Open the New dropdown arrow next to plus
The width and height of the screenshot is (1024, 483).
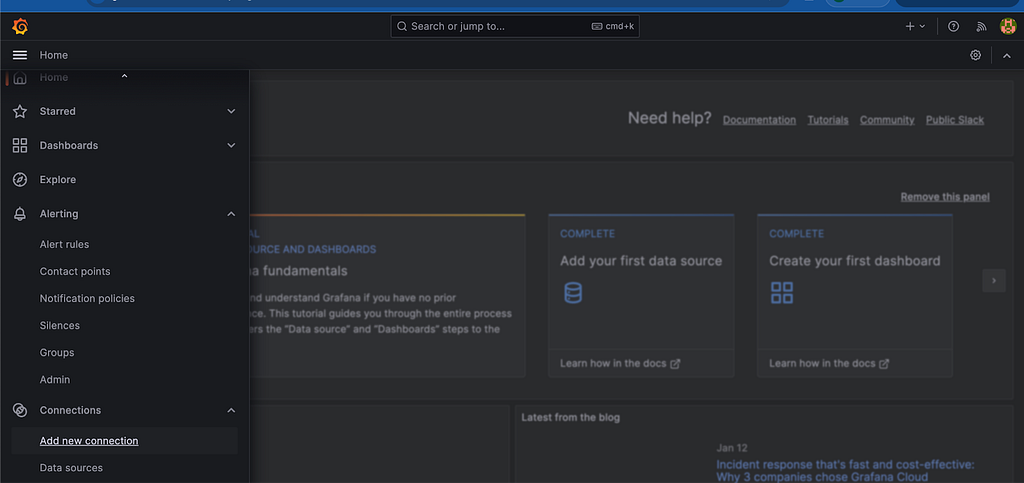pyautogui.click(x=922, y=27)
